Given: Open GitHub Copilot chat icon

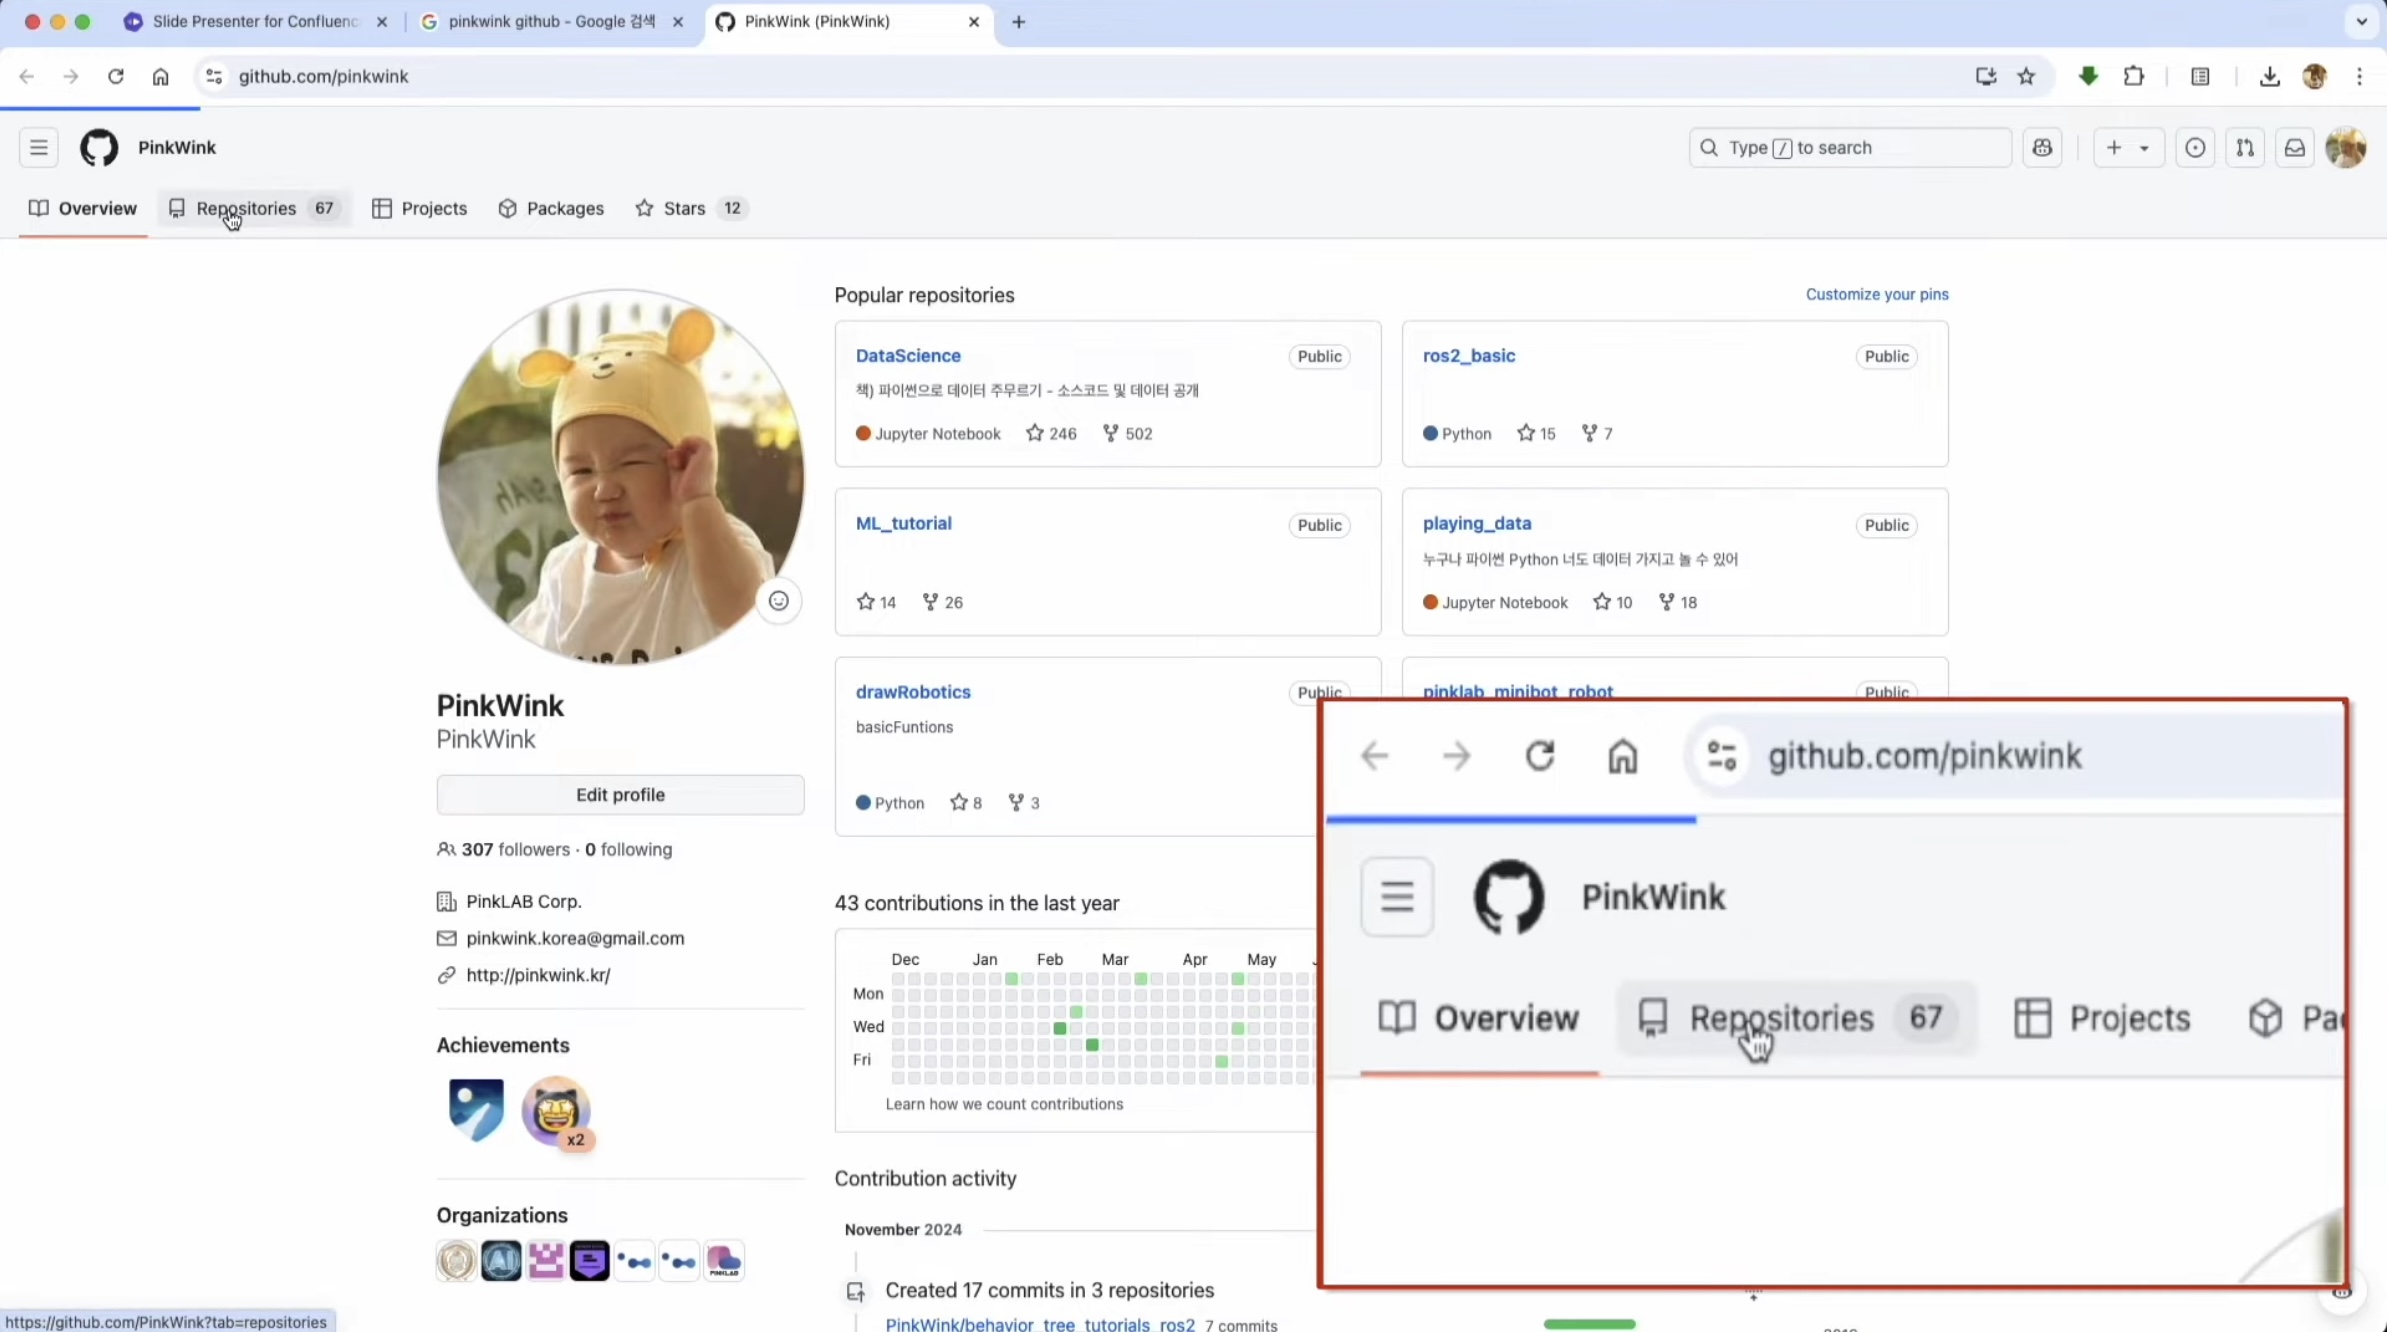Looking at the screenshot, I should (2042, 148).
